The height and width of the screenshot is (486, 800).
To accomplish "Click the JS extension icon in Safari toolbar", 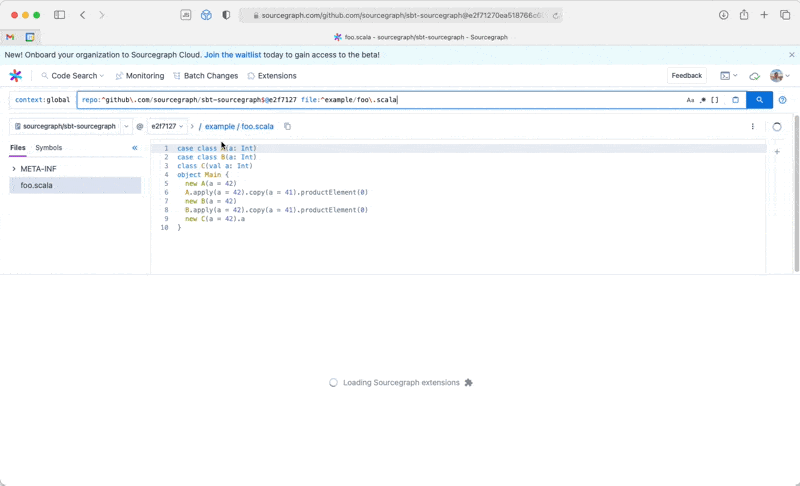I will 186,15.
